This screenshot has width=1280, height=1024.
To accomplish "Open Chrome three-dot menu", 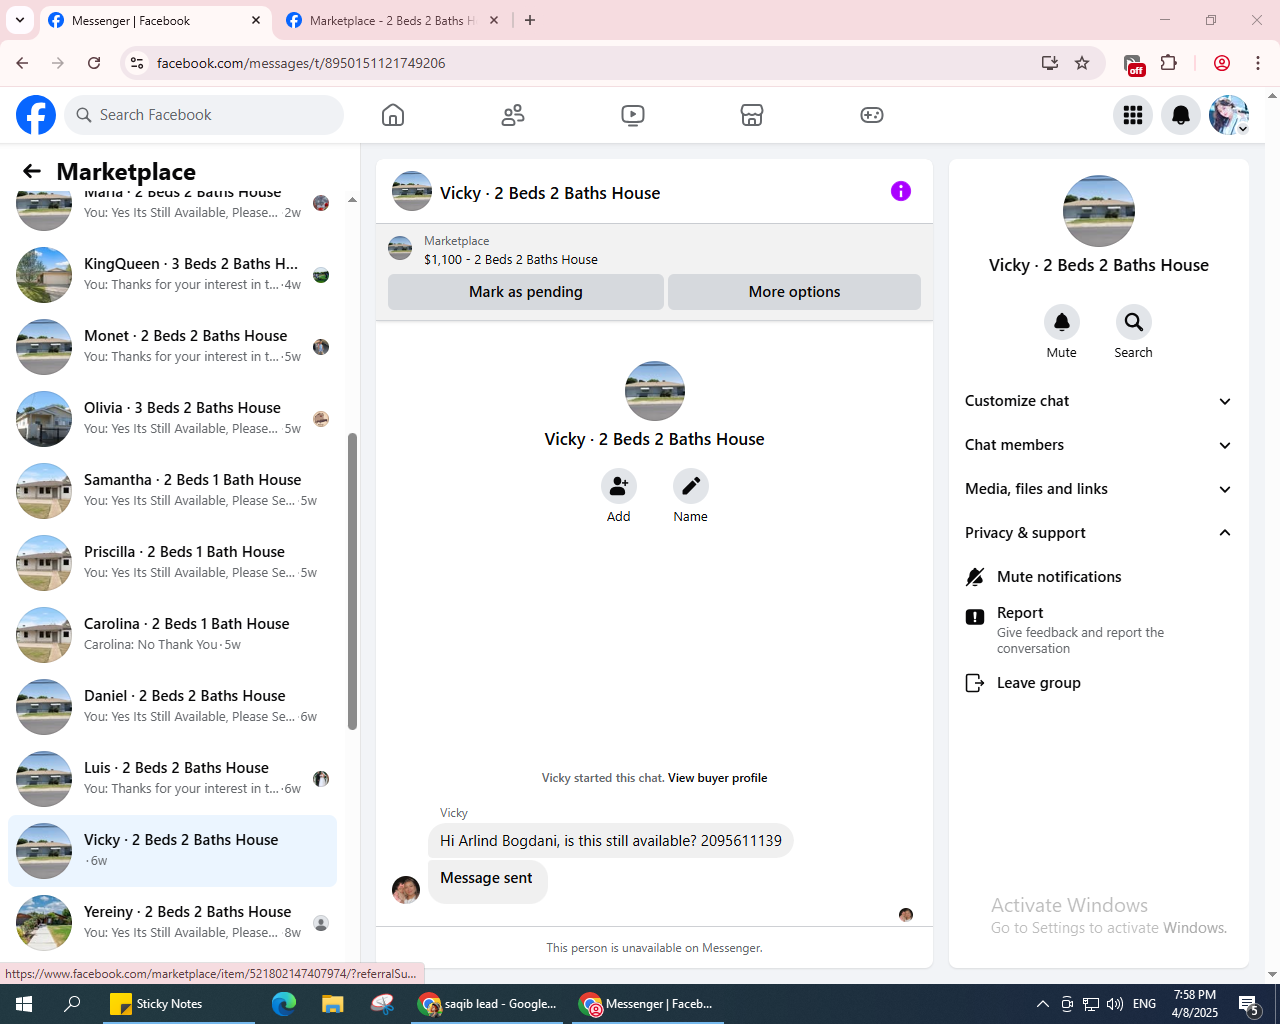I will coord(1259,63).
